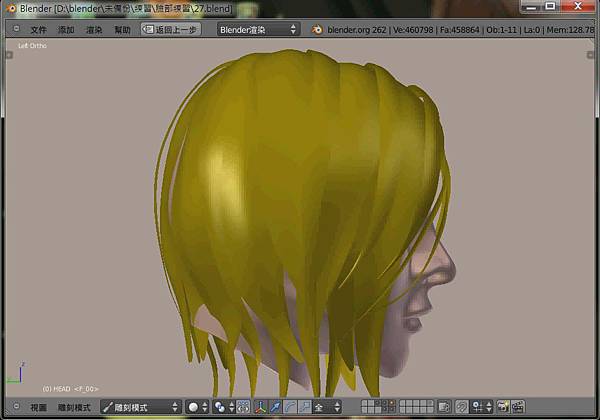This screenshot has width=600, height=420.
Task: Click the top-right area split corner widget
Action: click(590, 55)
